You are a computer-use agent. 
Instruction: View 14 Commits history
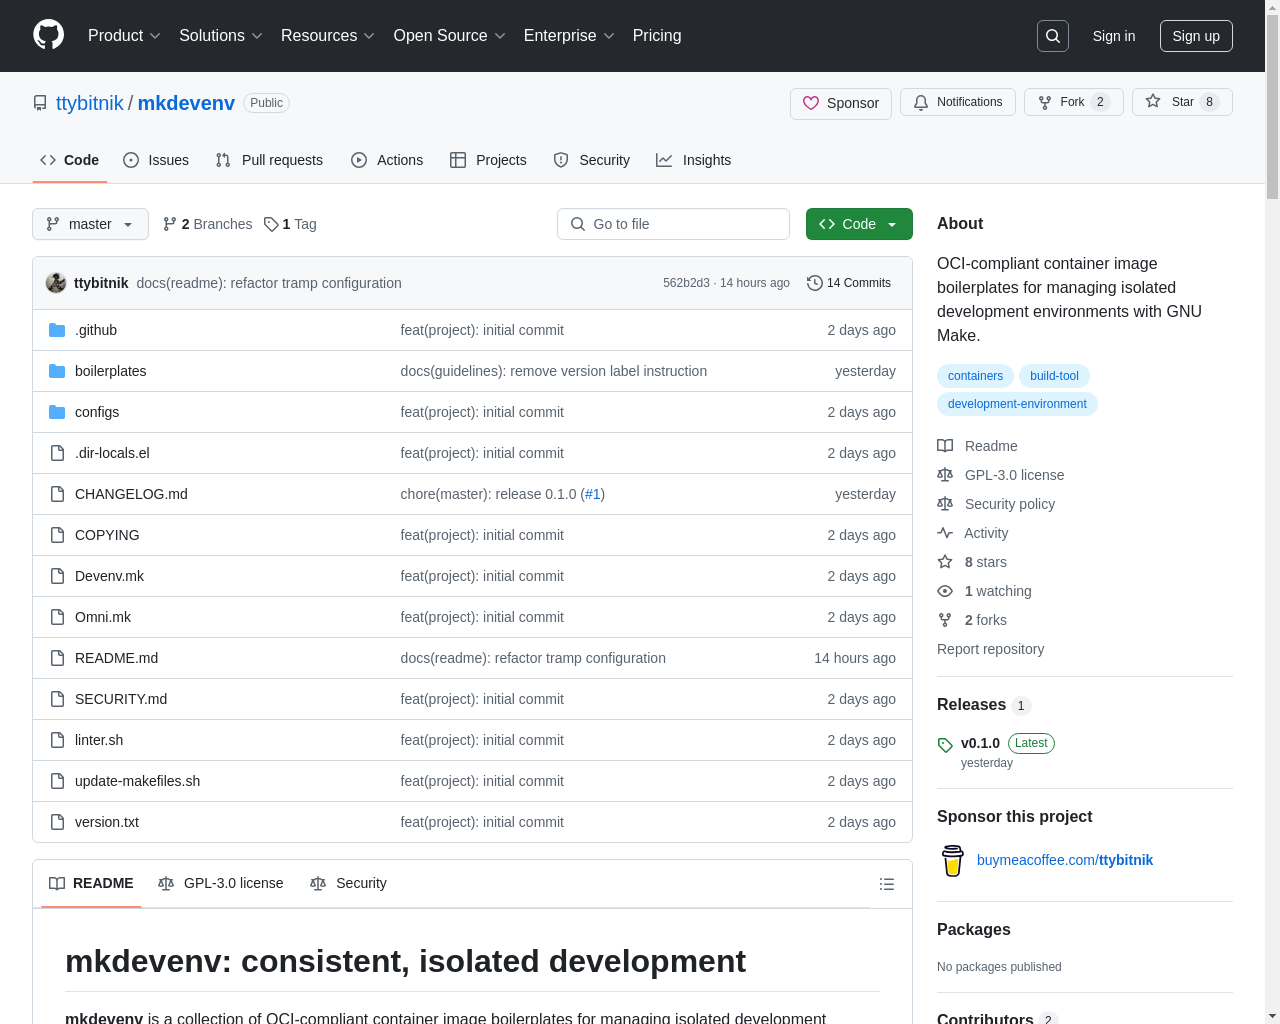[x=849, y=283]
